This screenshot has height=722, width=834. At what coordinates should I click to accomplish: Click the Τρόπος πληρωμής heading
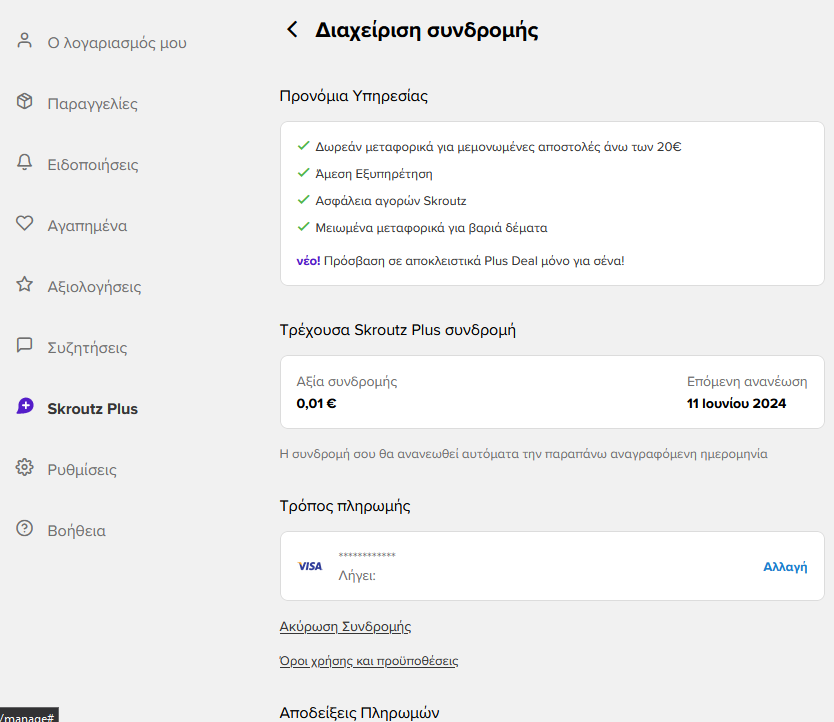pyautogui.click(x=345, y=505)
